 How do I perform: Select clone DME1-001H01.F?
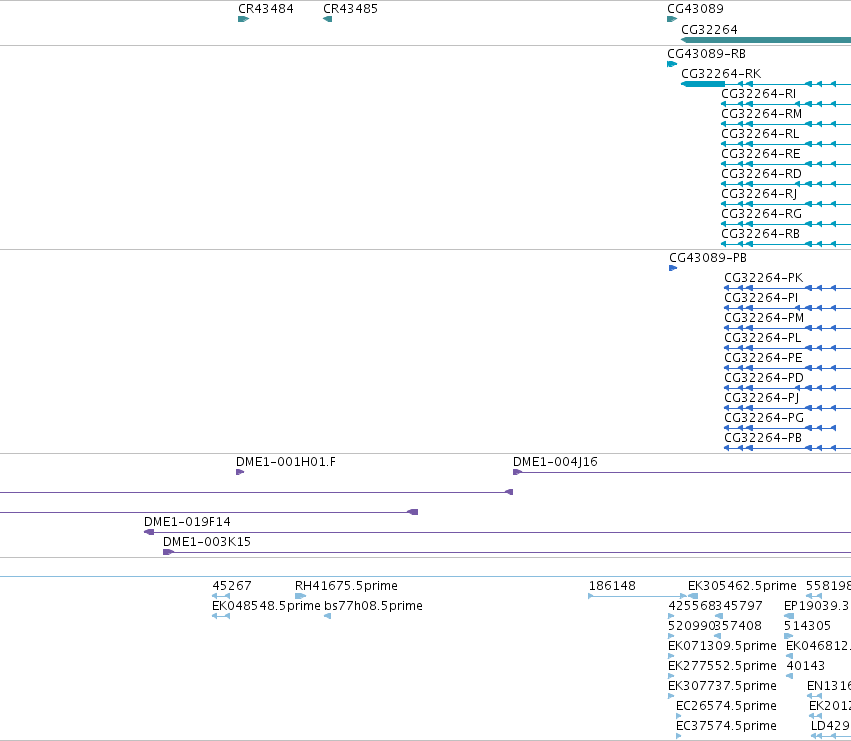[285, 462]
